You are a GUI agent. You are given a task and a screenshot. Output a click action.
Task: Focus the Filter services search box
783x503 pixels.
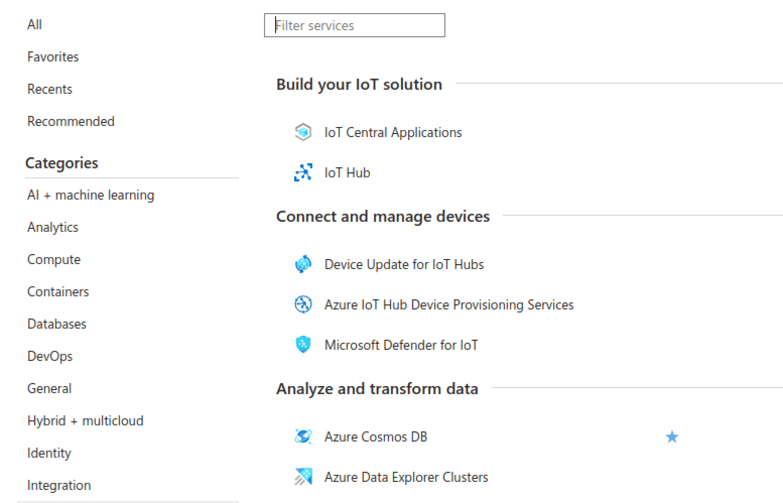coord(355,25)
